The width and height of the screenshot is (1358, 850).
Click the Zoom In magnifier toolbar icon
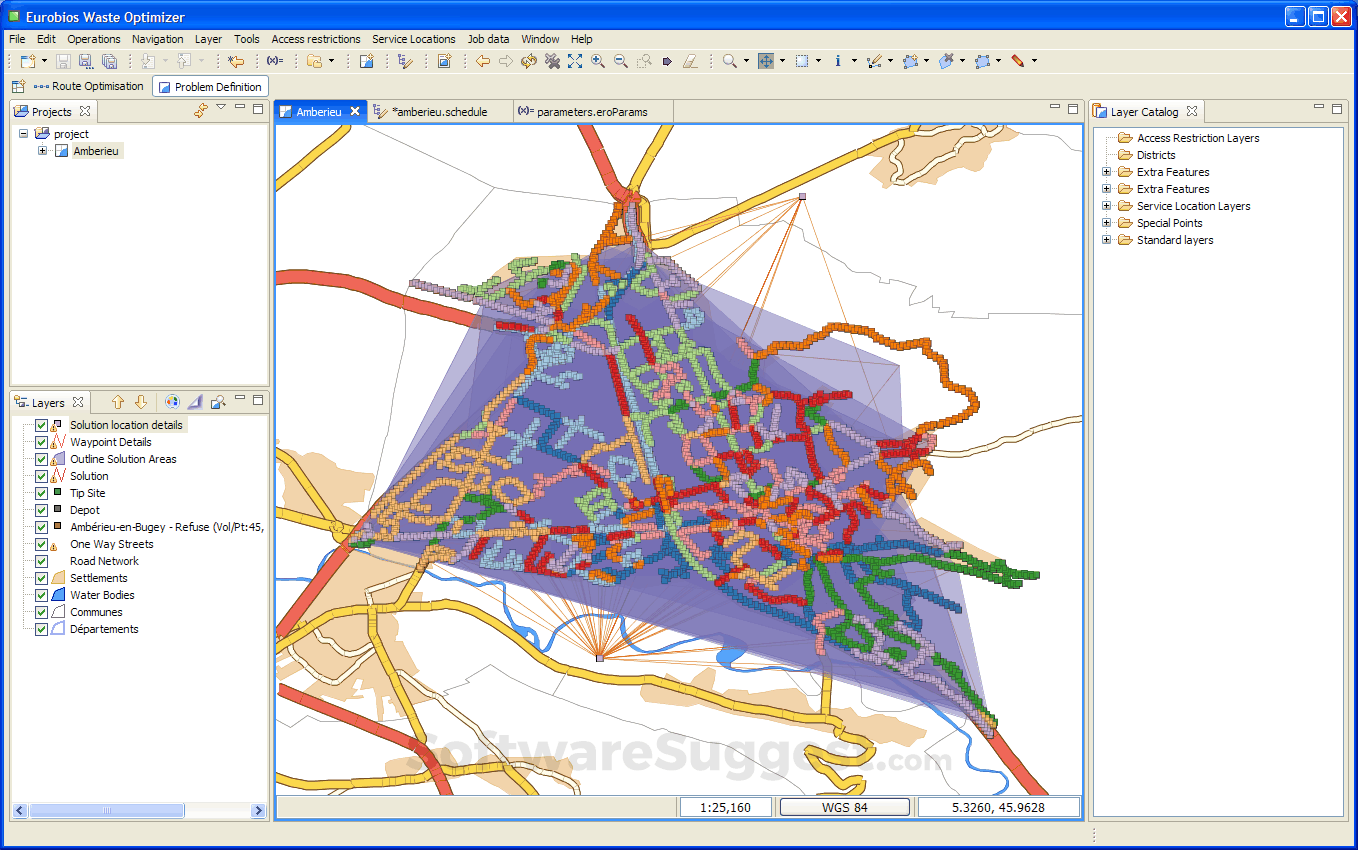tap(598, 61)
